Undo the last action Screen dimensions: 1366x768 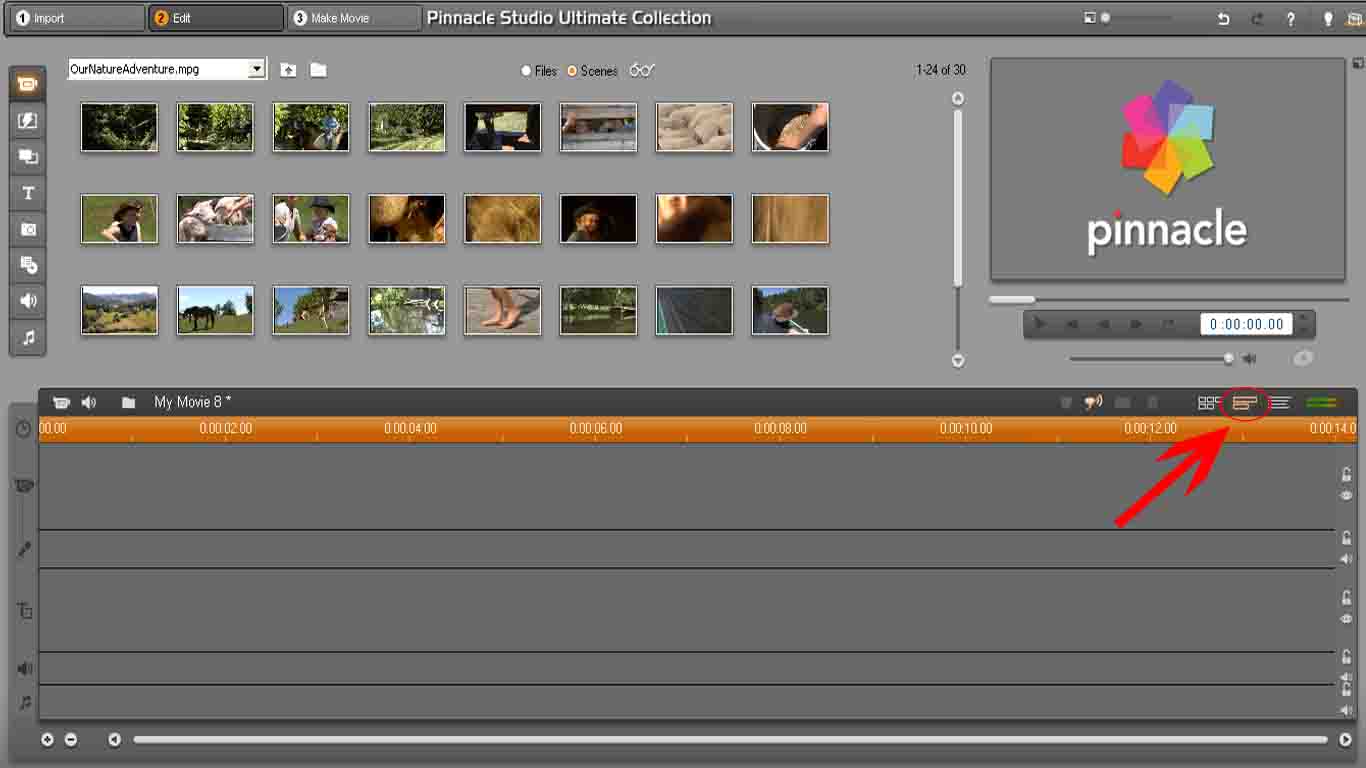pos(1223,19)
